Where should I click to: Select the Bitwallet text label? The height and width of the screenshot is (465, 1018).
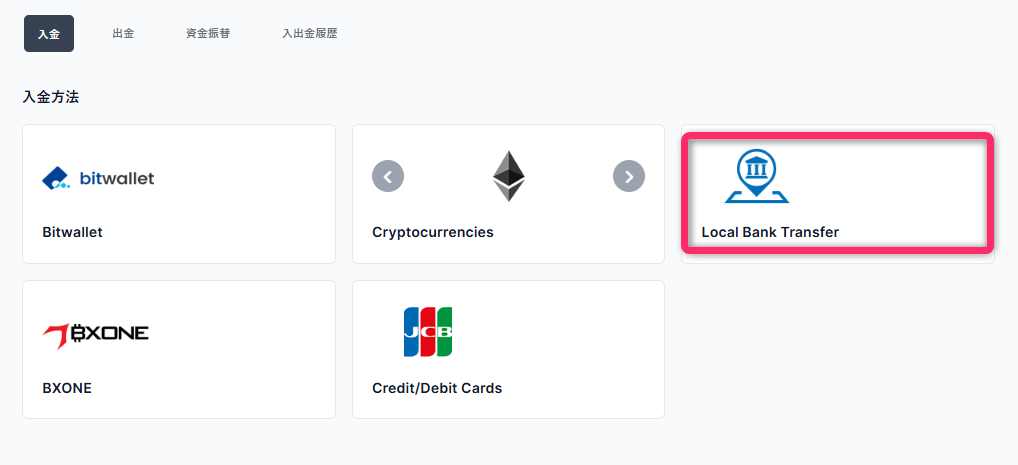[72, 232]
